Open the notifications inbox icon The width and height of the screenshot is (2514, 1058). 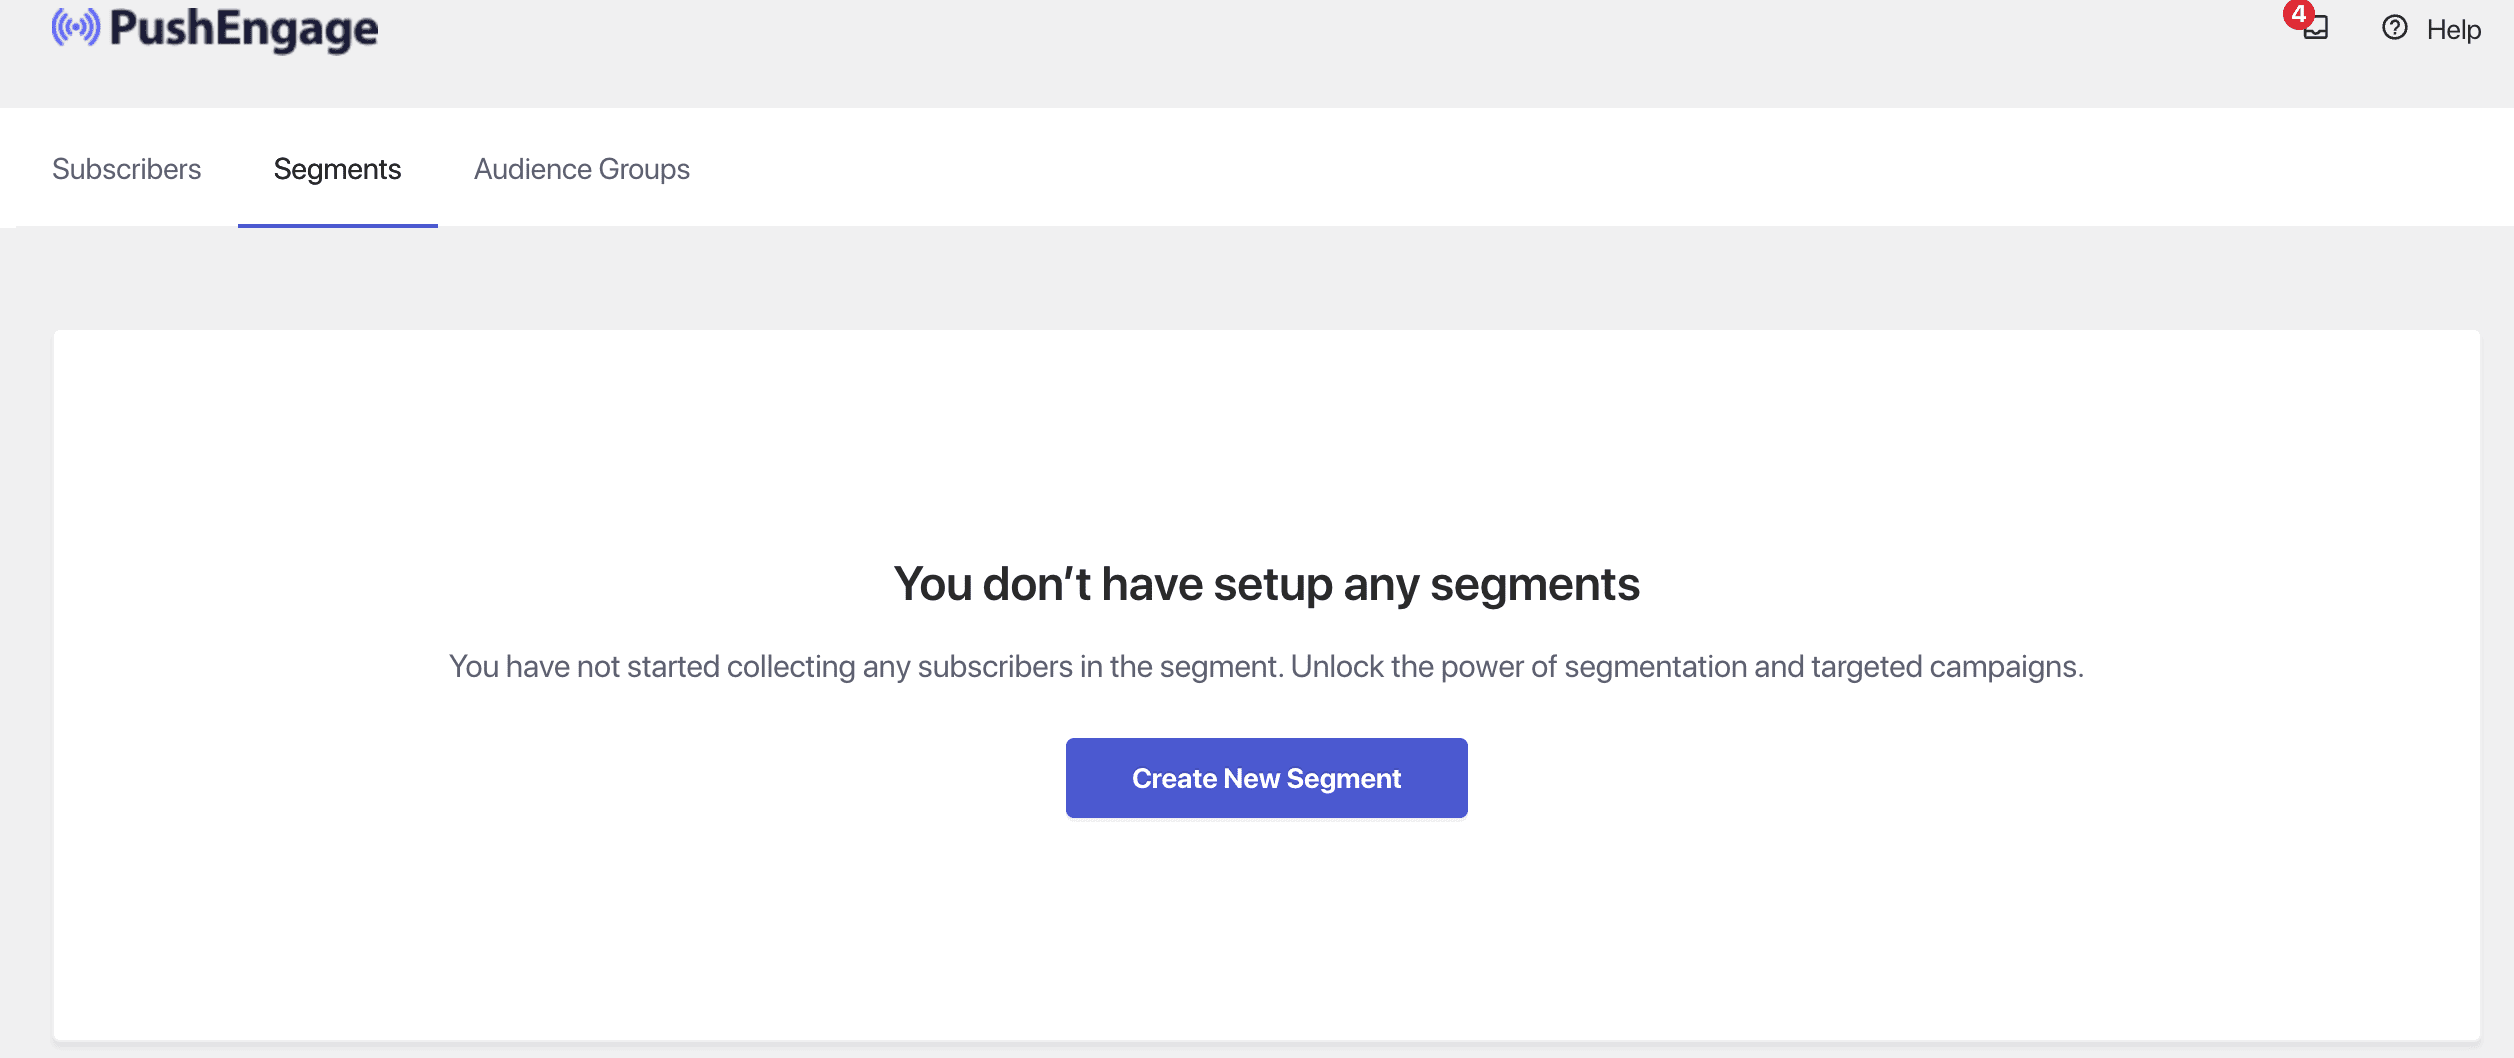click(x=2317, y=30)
